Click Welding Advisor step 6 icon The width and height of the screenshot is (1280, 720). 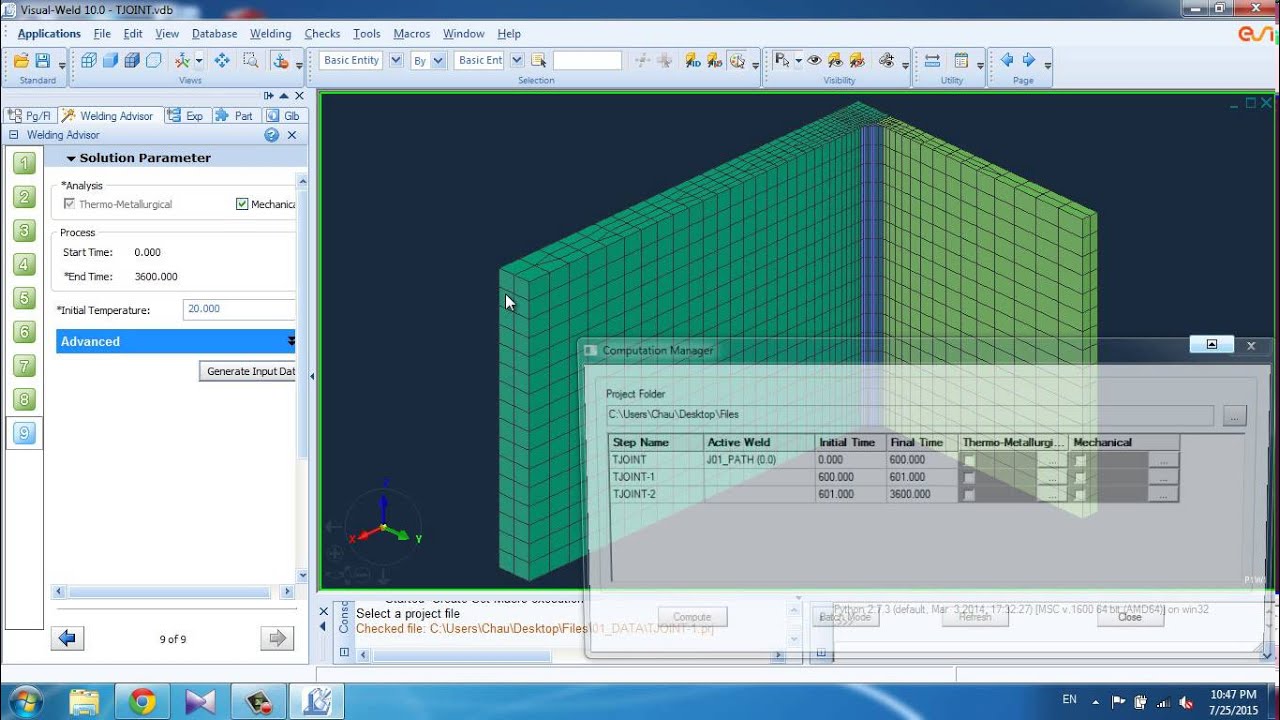pos(25,332)
